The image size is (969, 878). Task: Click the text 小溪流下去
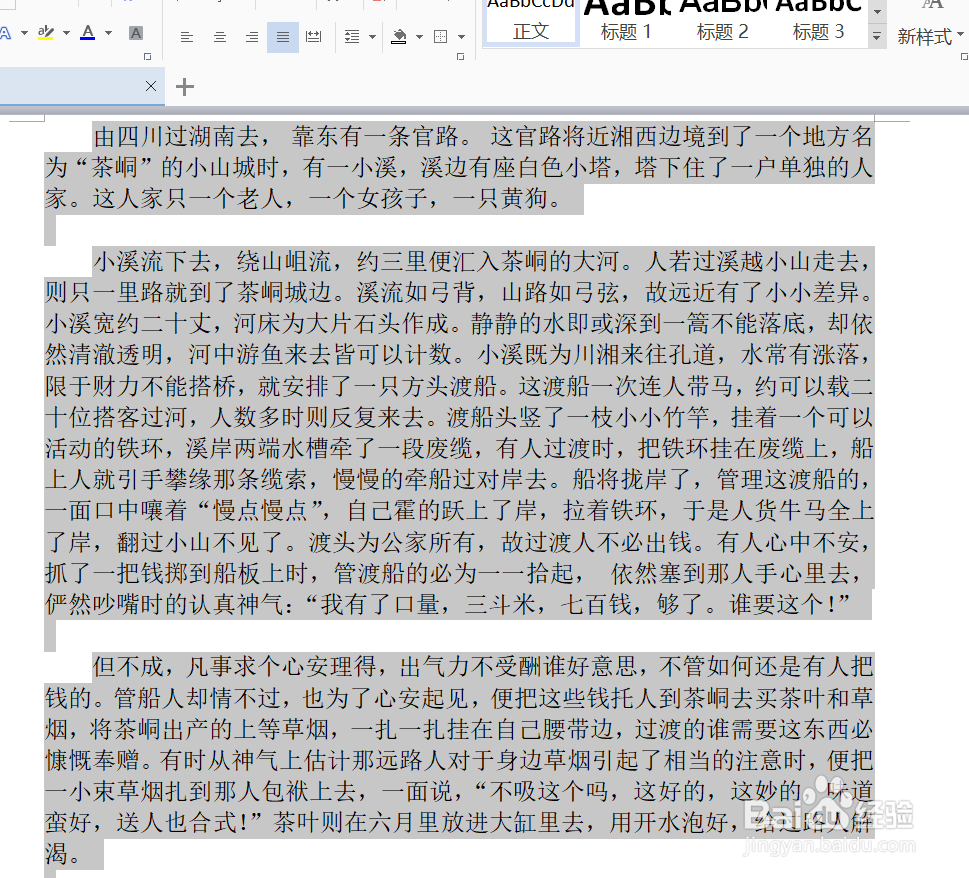tap(153, 262)
